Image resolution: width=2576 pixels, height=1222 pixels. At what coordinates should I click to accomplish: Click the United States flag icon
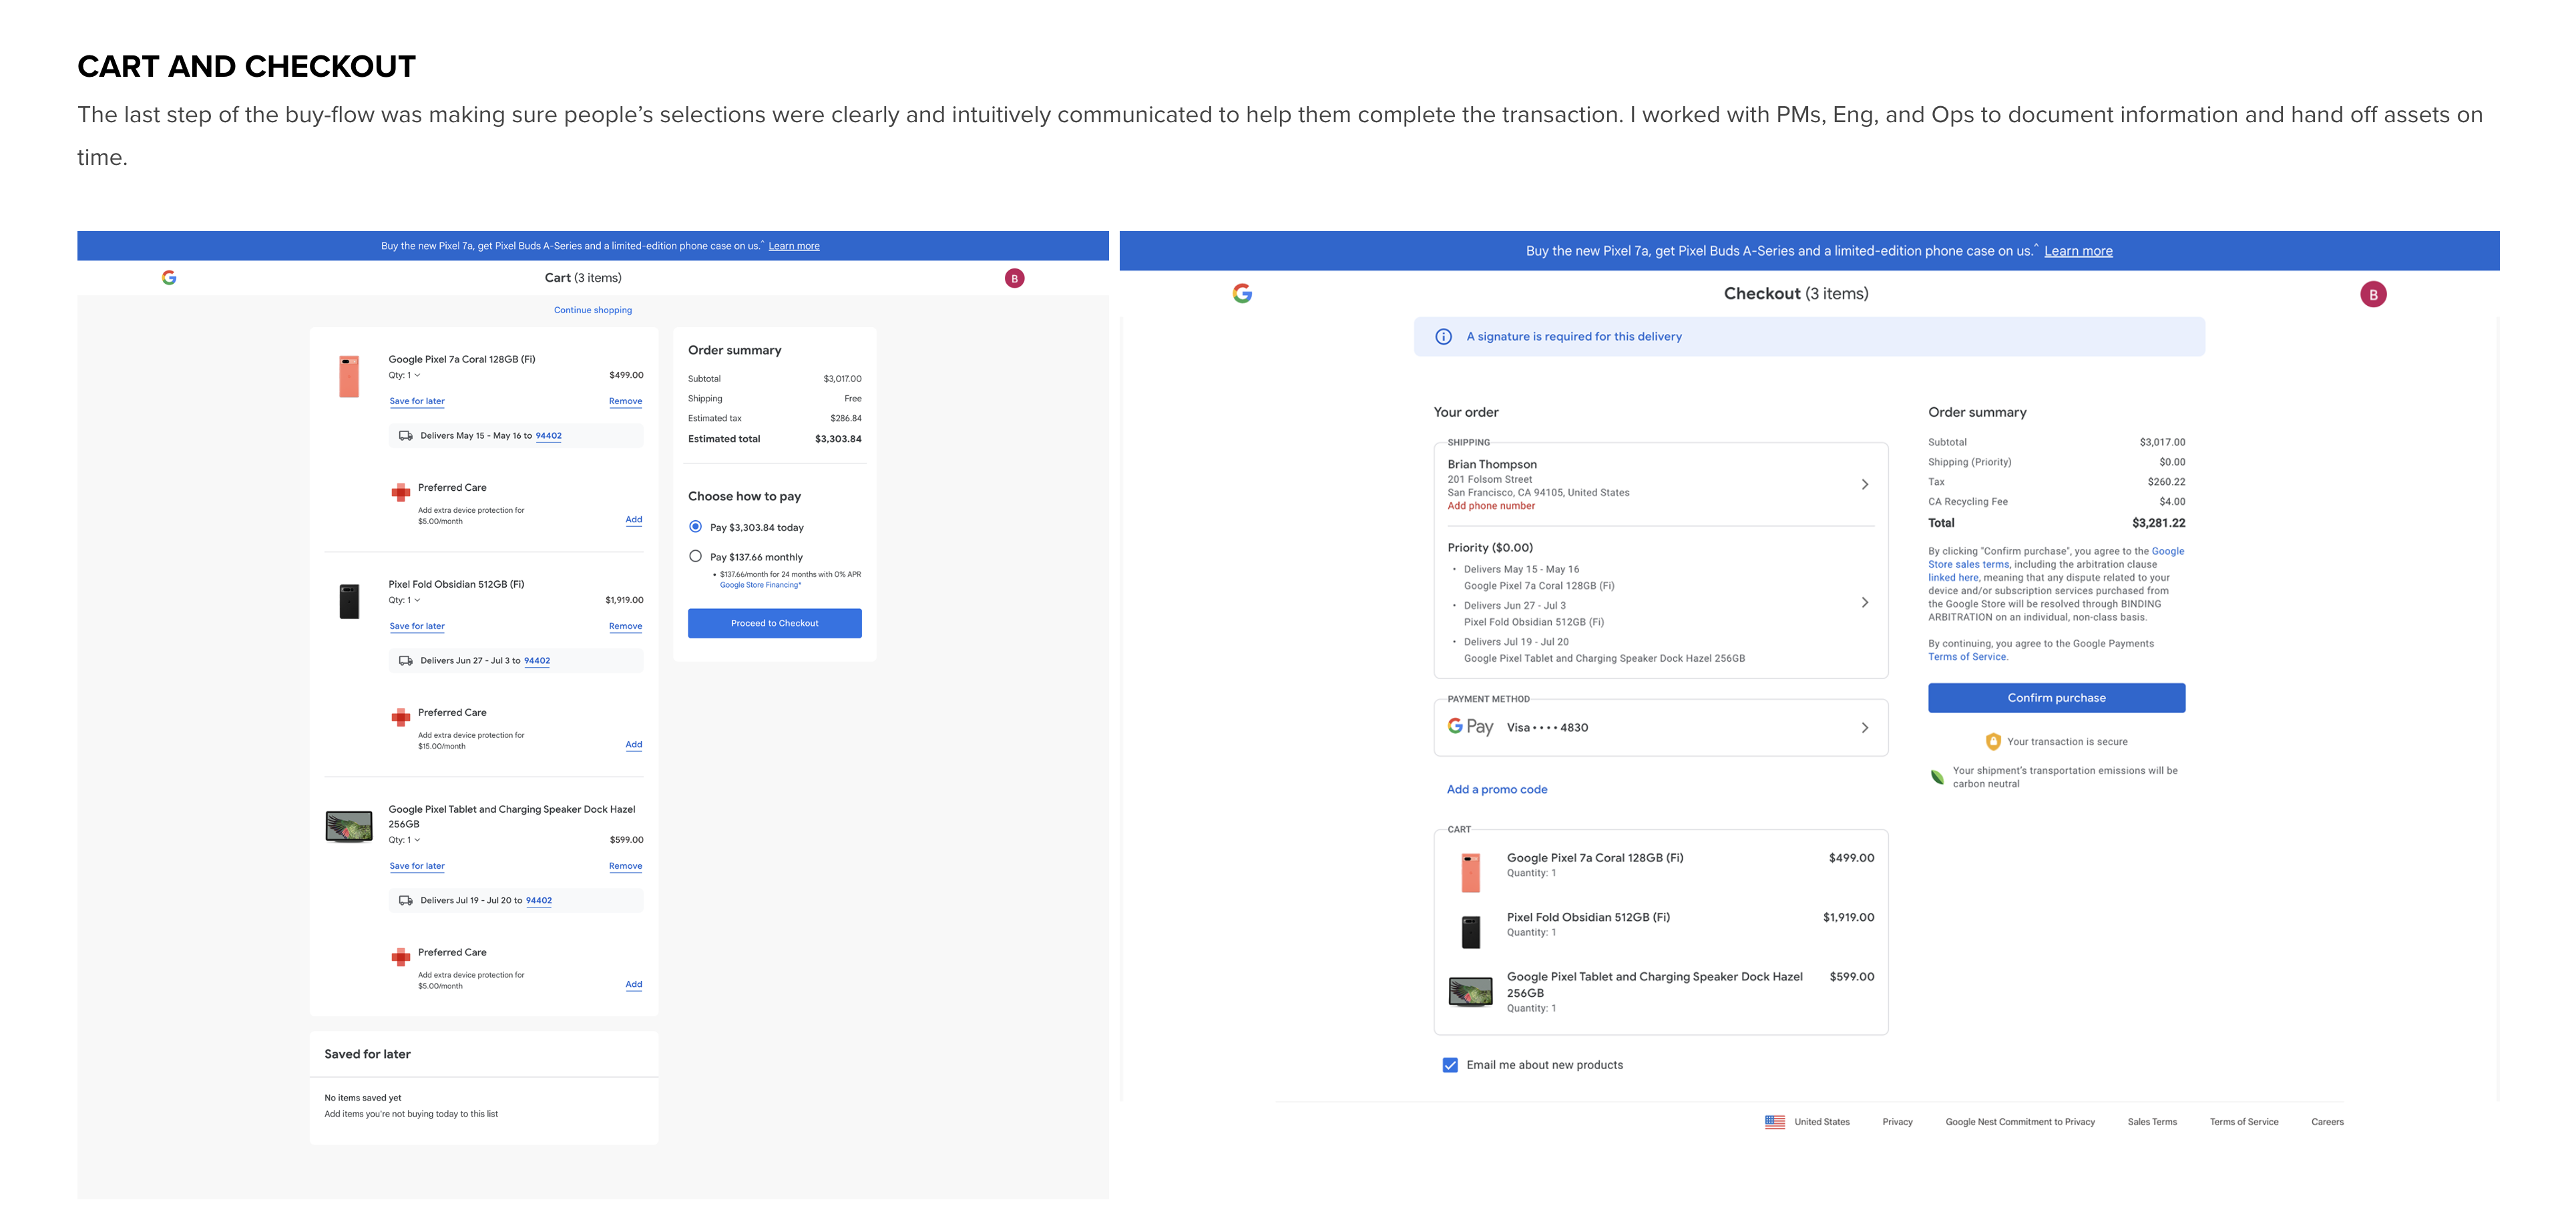click(1775, 1122)
